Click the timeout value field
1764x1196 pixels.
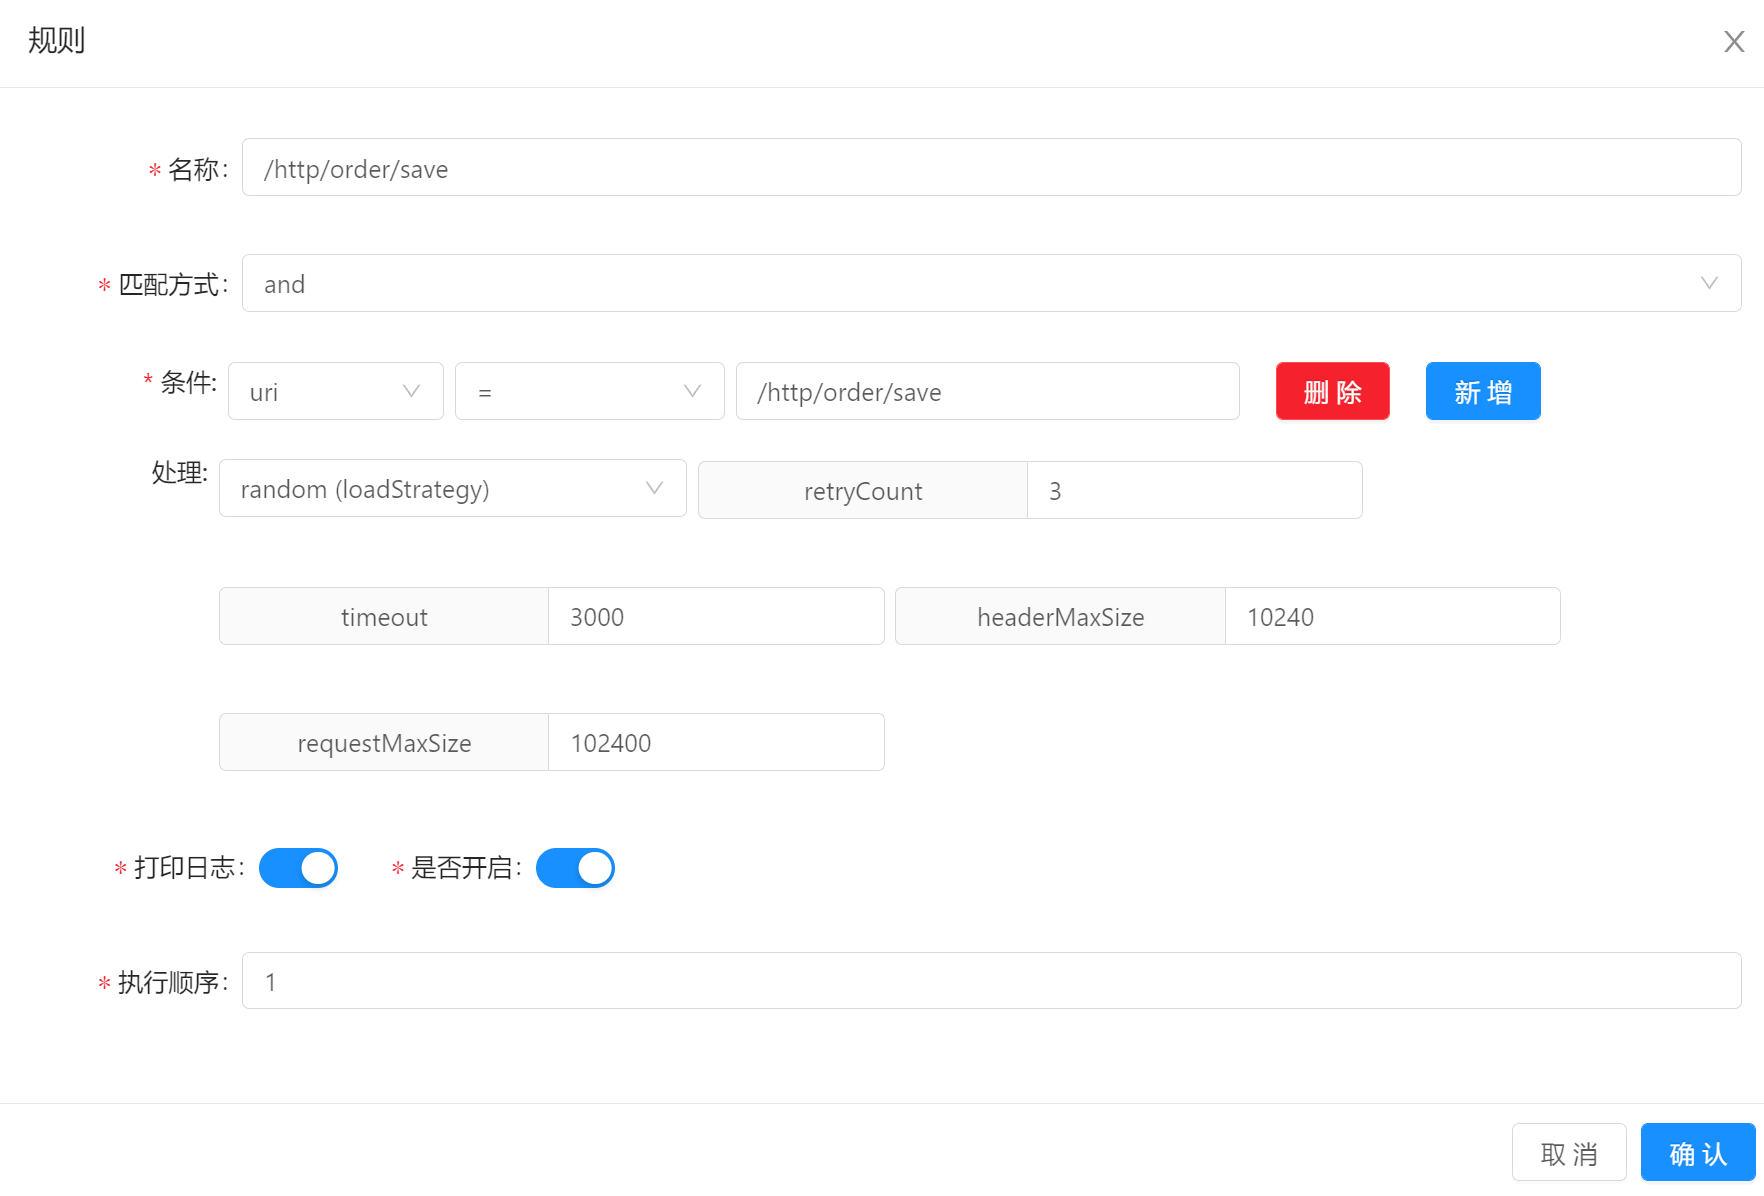pyautogui.click(x=716, y=617)
